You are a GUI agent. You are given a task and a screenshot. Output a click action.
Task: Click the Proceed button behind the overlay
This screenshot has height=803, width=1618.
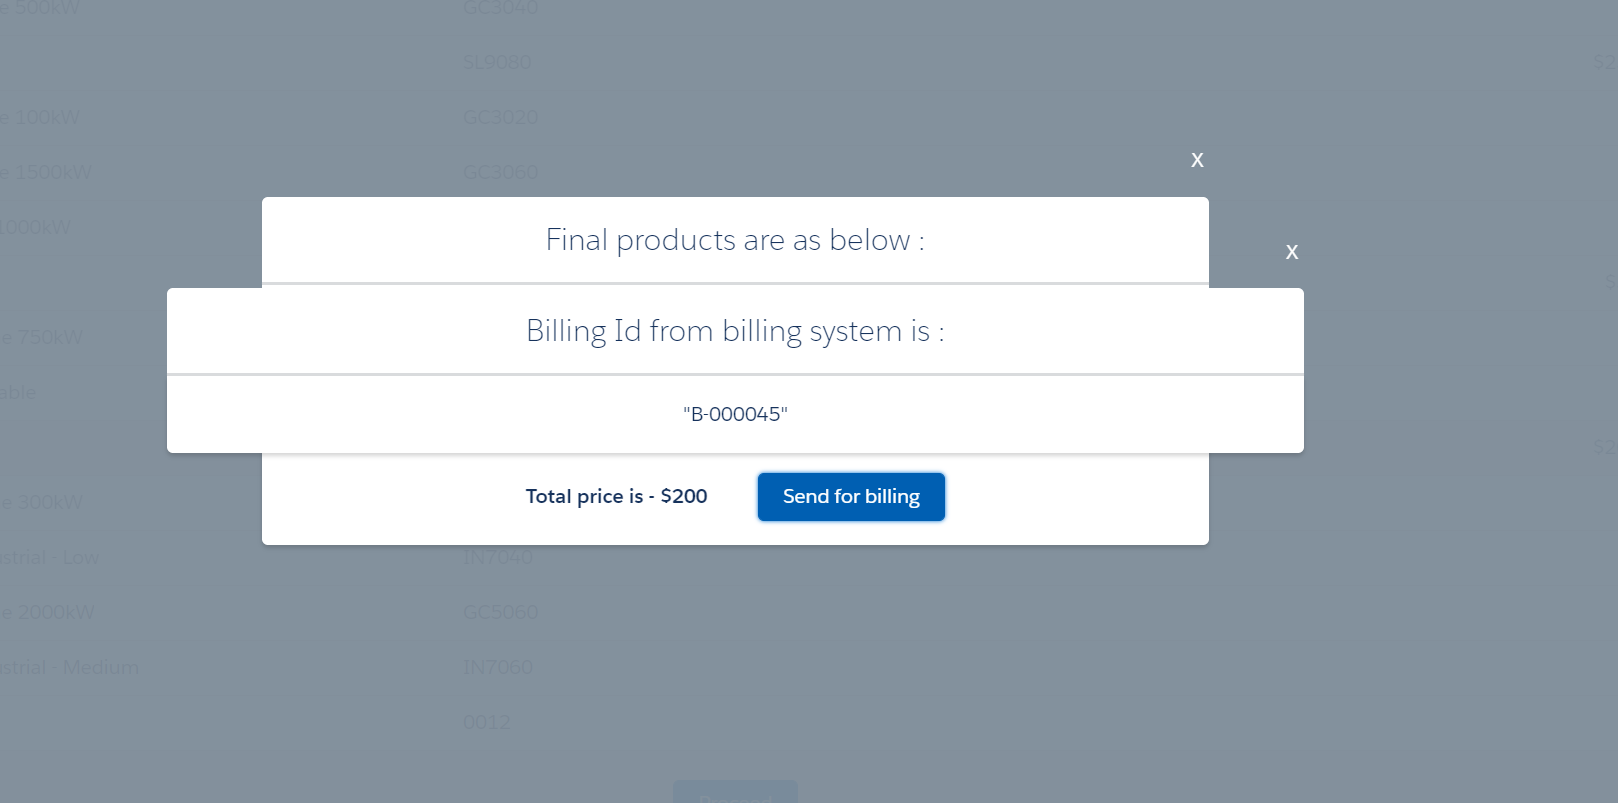pyautogui.click(x=735, y=795)
